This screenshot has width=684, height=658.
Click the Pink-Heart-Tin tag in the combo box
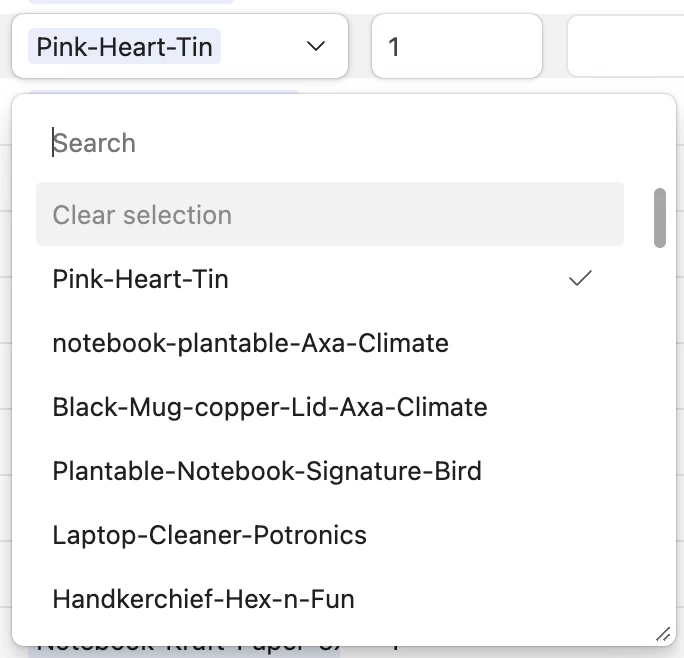[x=125, y=47]
